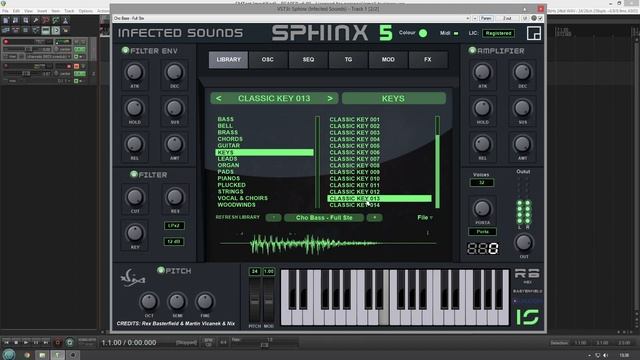Click the OUT volume knob
Viewport: 640px width, 360px height.
coord(524,243)
